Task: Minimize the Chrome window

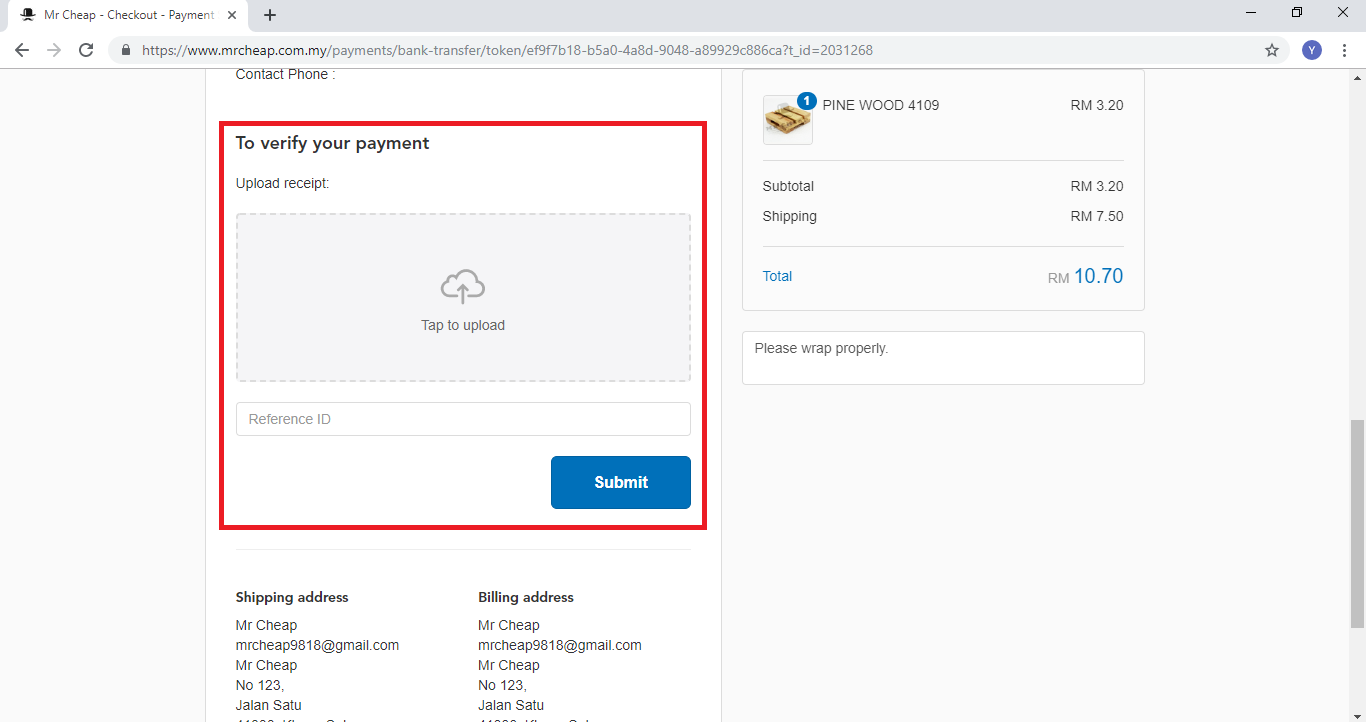Action: tap(1251, 13)
